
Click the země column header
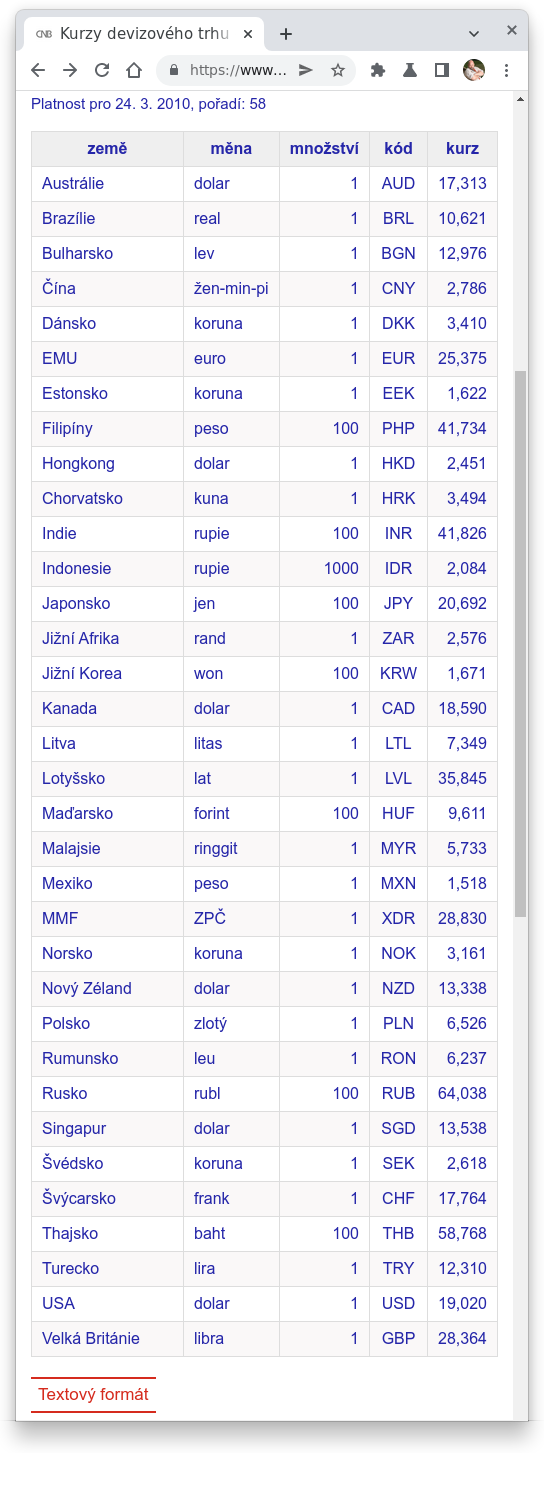[x=107, y=149]
